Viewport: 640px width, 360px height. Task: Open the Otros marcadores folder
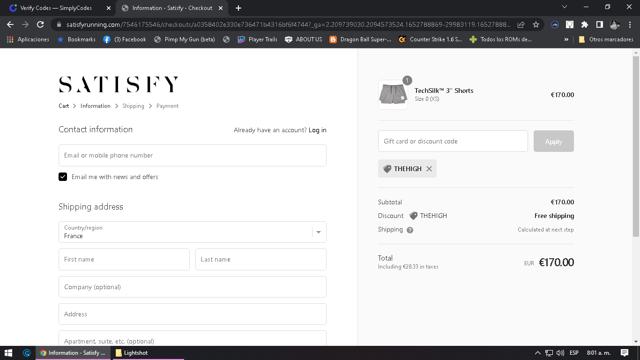606,39
